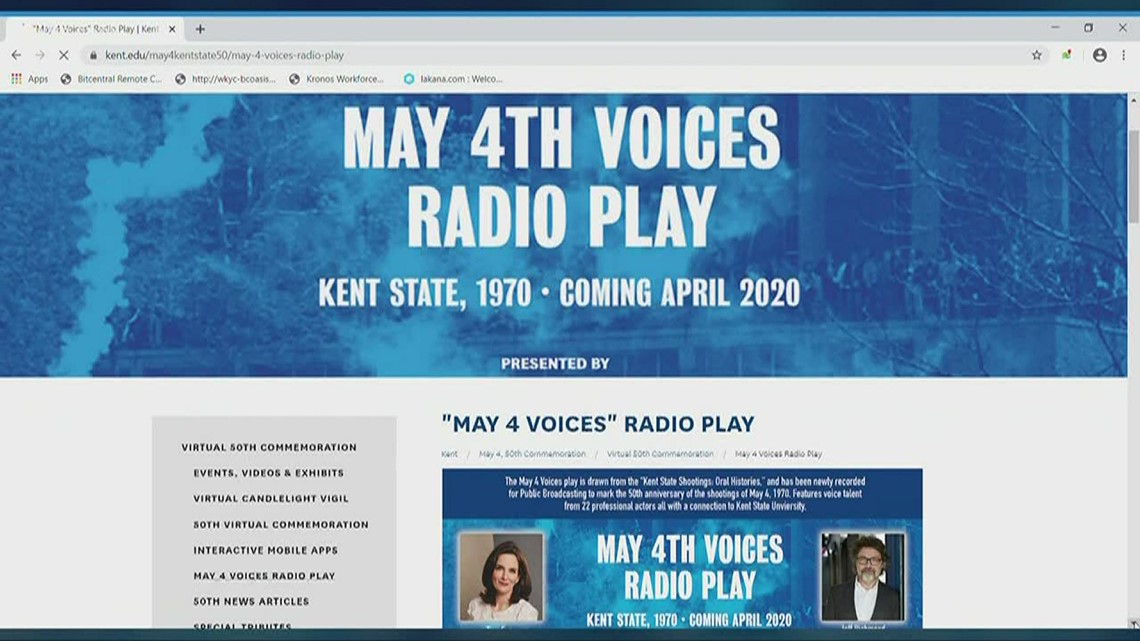Click the May 4th Voices hero banner

(563, 235)
